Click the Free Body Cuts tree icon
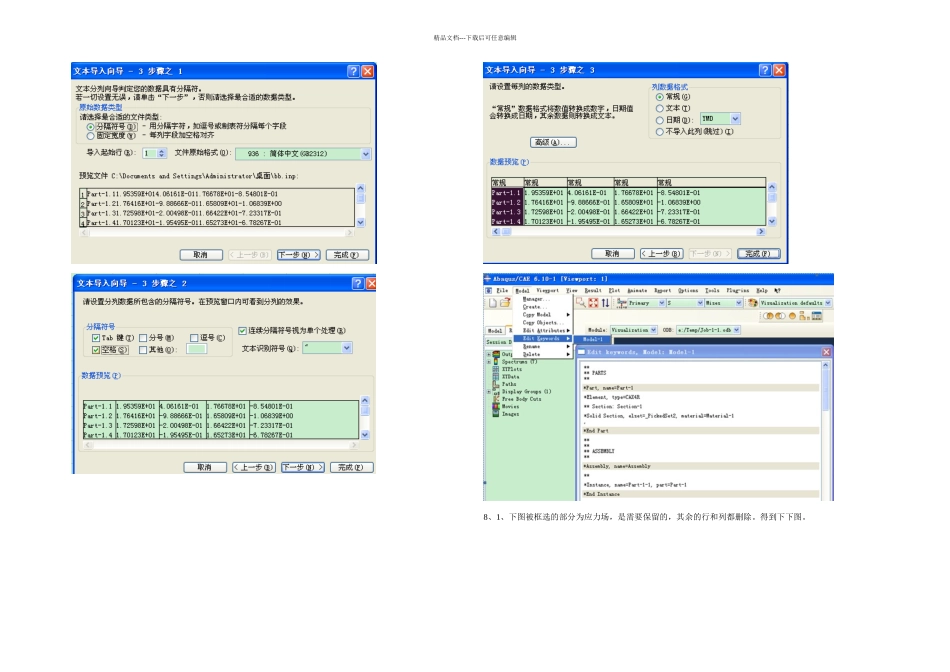This screenshot has width=950, height=672. (496, 399)
